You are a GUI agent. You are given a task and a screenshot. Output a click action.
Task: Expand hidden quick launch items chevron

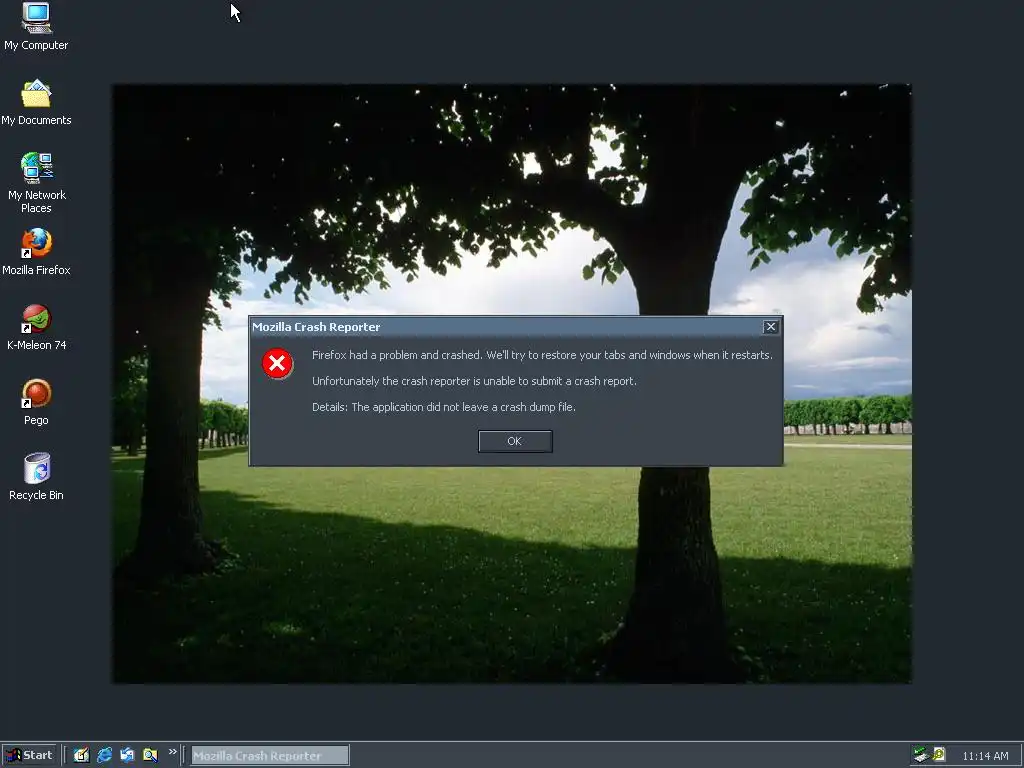tap(172, 752)
